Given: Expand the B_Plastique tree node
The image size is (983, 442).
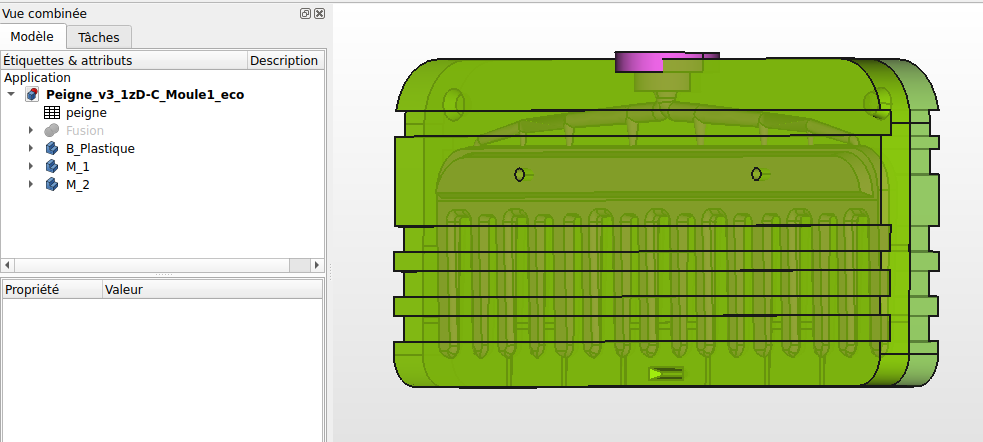Looking at the screenshot, I should [31, 149].
